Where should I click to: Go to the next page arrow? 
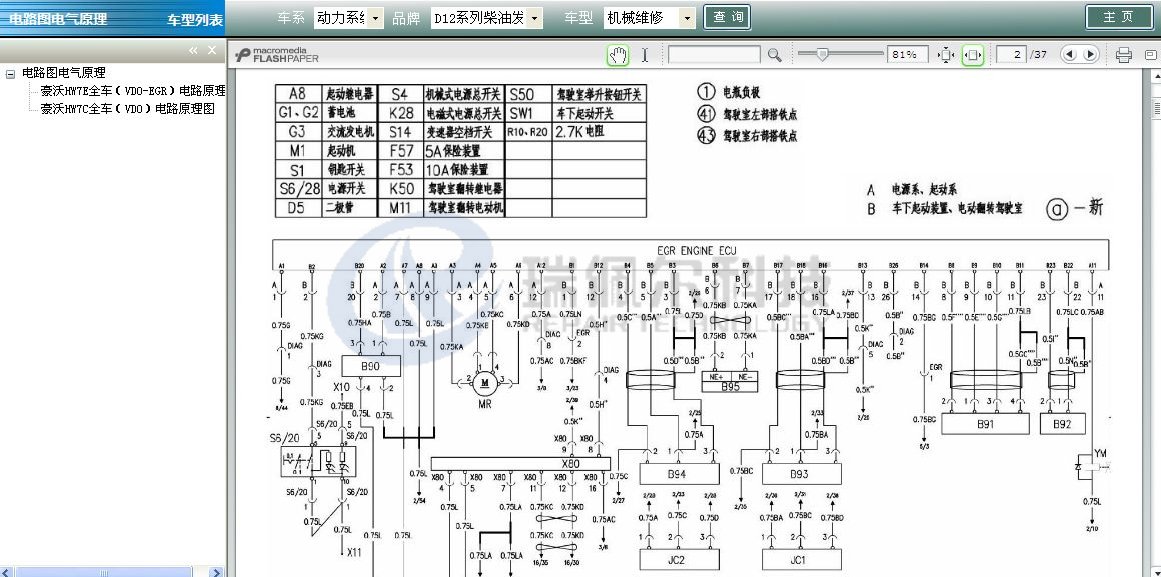click(1090, 55)
